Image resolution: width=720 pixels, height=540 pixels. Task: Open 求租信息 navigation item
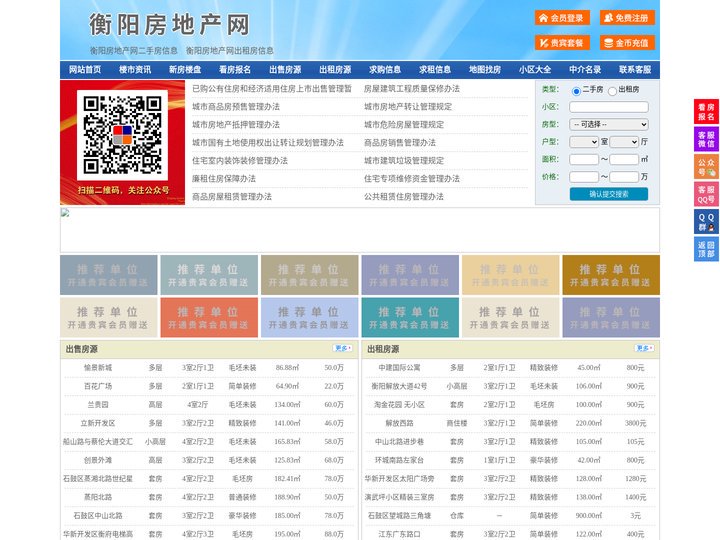[435, 70]
